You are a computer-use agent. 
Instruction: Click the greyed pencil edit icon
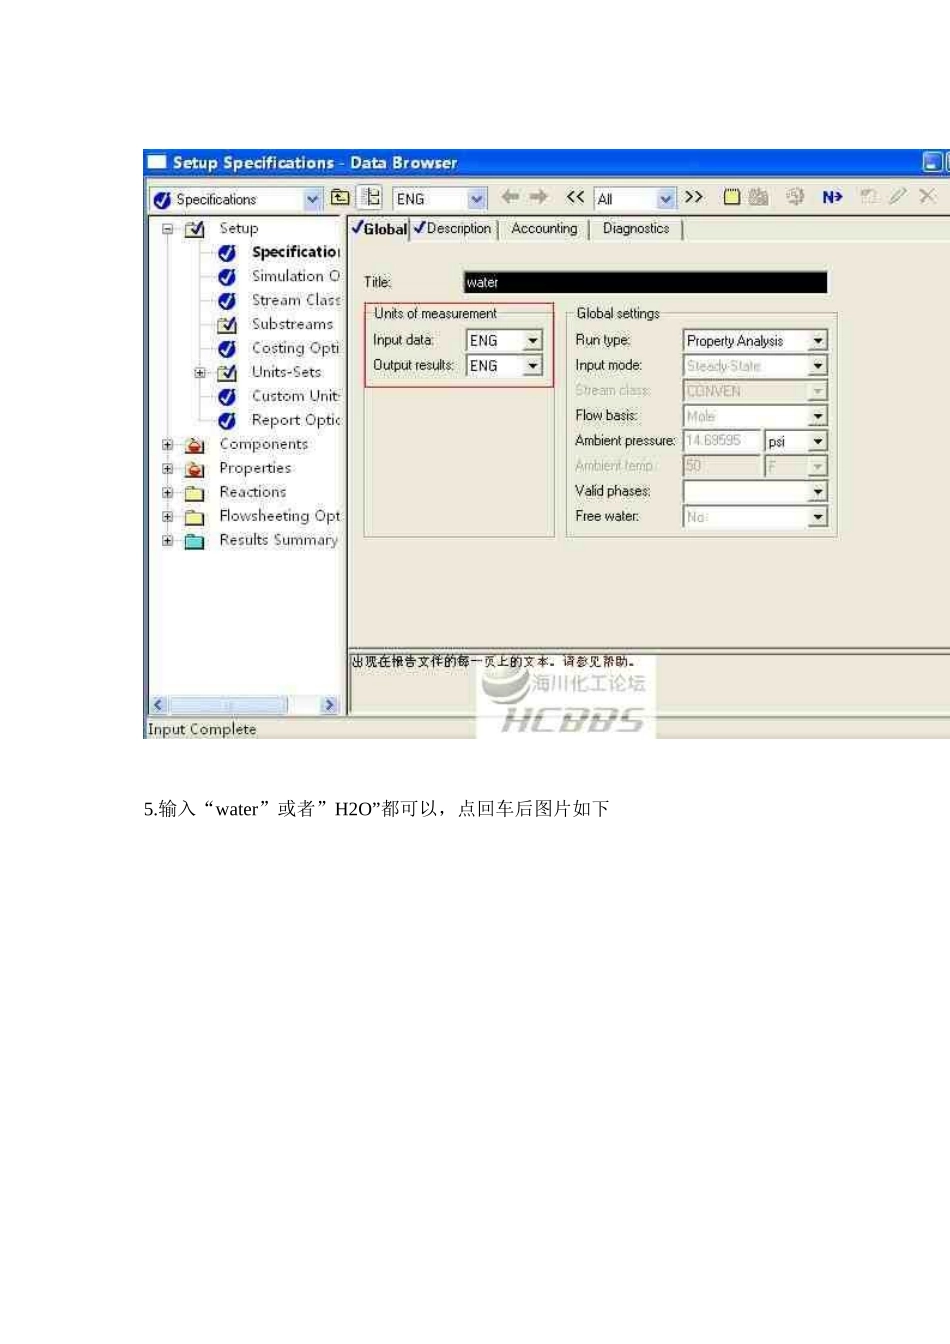(897, 196)
